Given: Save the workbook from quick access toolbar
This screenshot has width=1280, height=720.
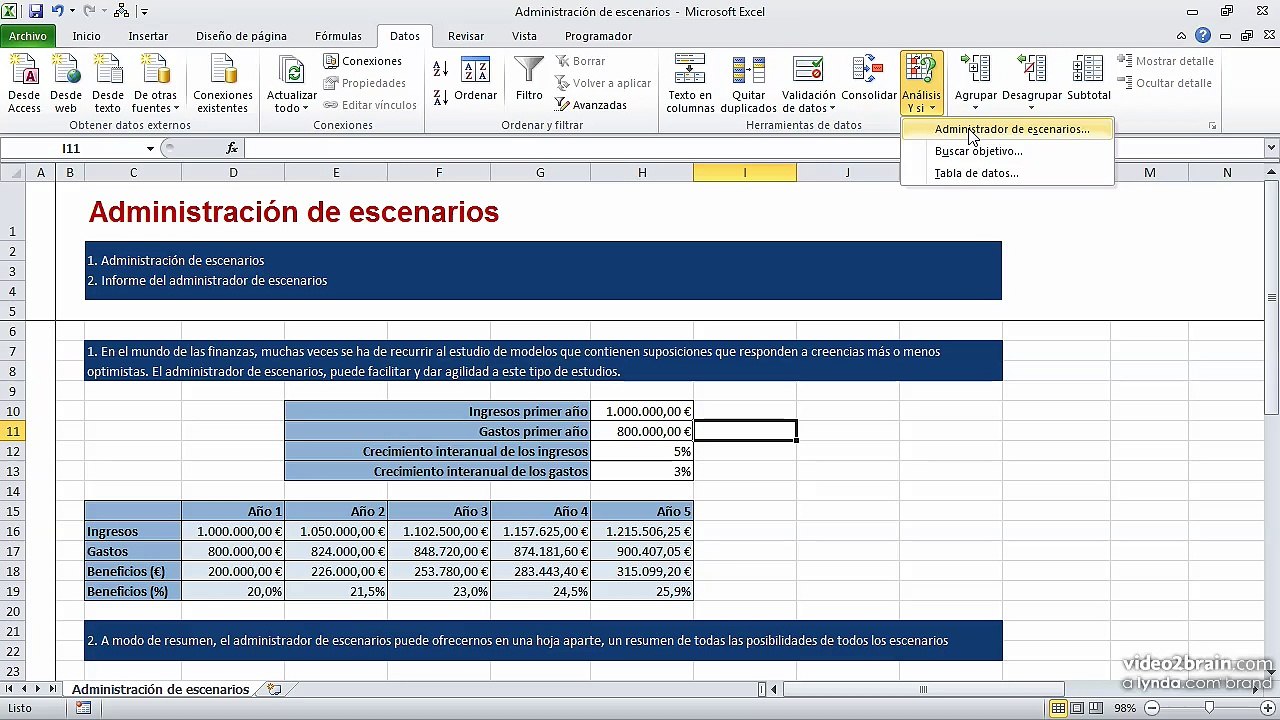Looking at the screenshot, I should (x=36, y=12).
